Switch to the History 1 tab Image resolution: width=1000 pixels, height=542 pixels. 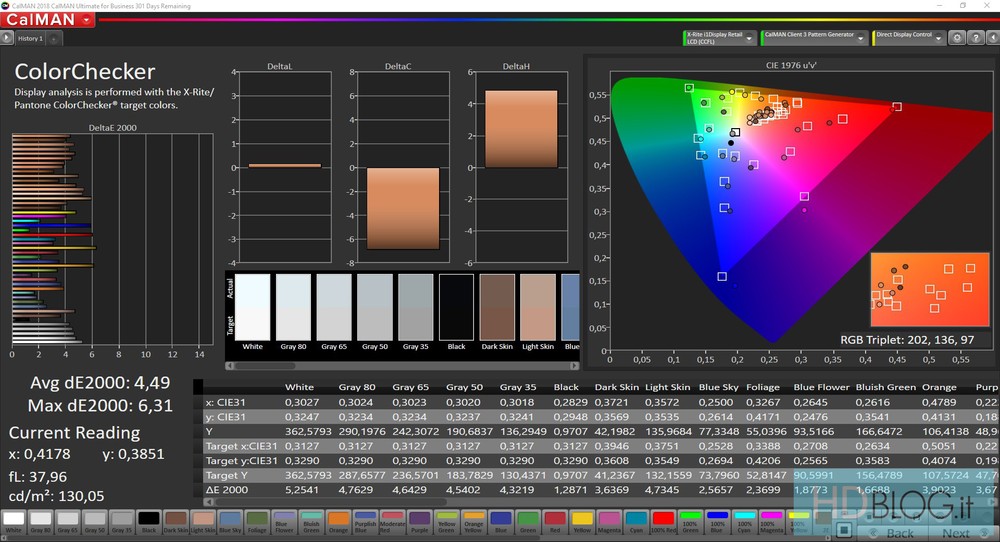(30, 38)
